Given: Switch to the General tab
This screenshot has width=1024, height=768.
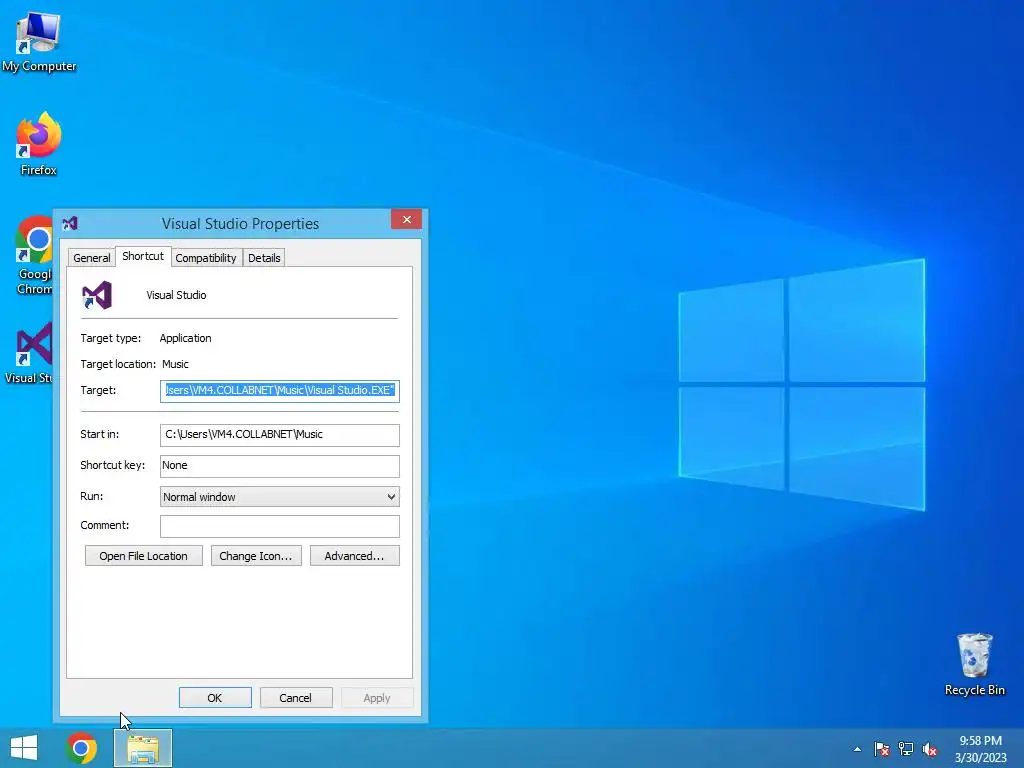Looking at the screenshot, I should pyautogui.click(x=91, y=258).
